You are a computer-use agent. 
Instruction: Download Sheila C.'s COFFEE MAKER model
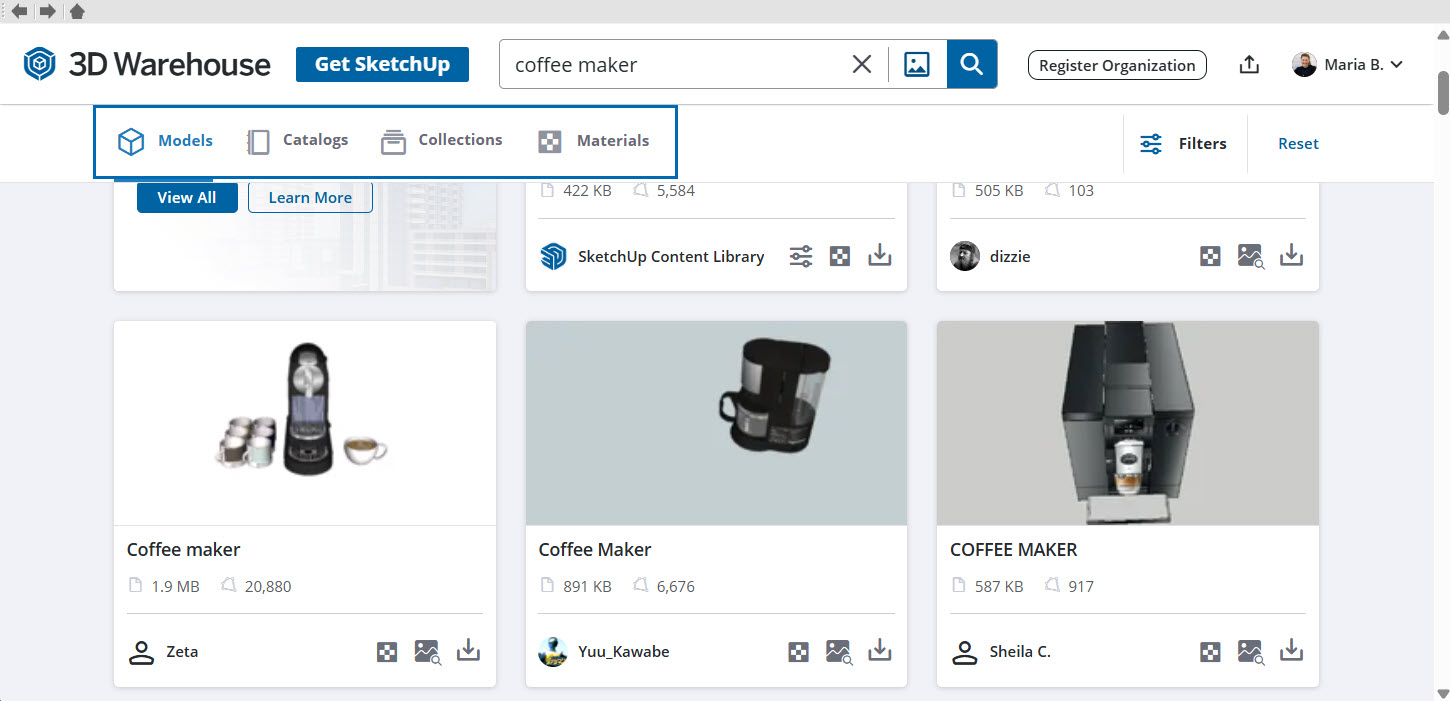(x=1292, y=650)
